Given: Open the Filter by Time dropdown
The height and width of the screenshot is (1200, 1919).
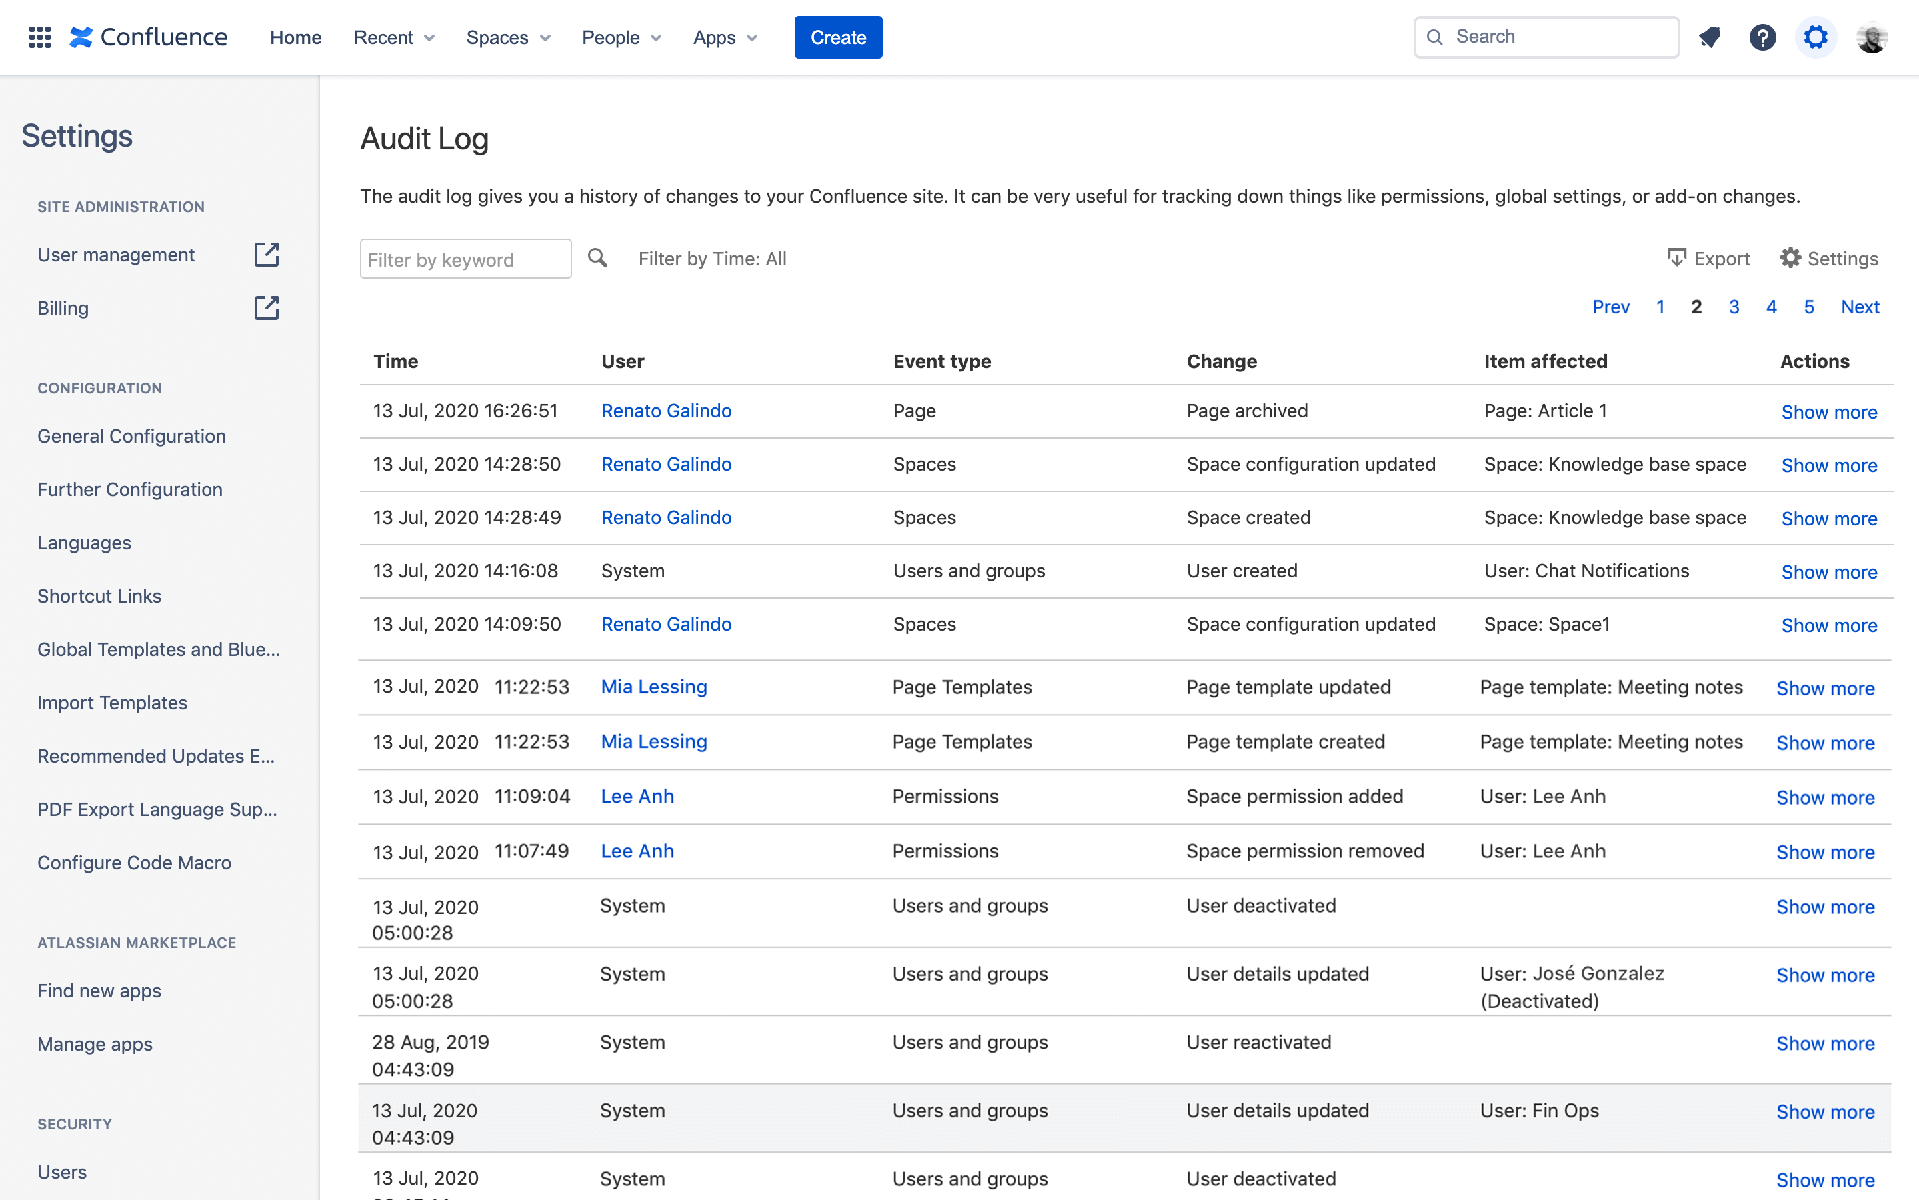Looking at the screenshot, I should click(712, 258).
